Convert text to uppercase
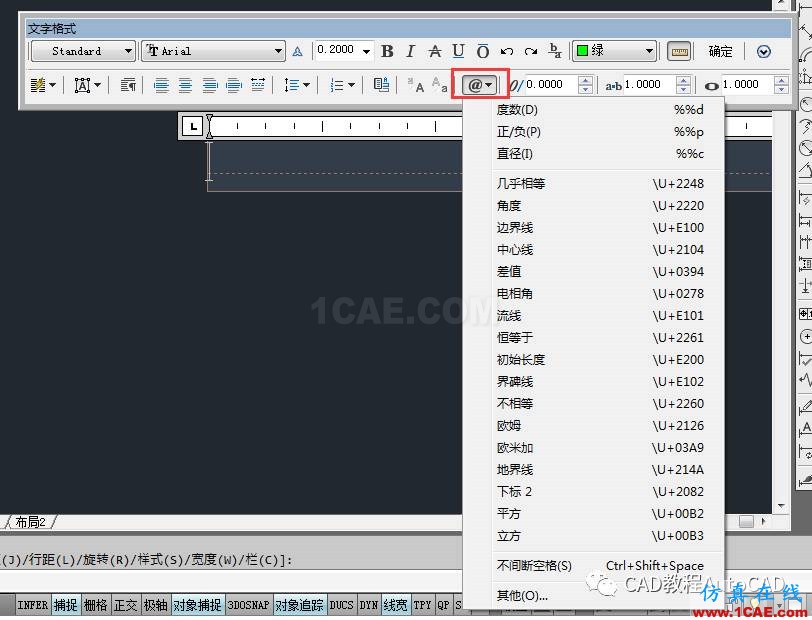812x620 pixels. (416, 84)
